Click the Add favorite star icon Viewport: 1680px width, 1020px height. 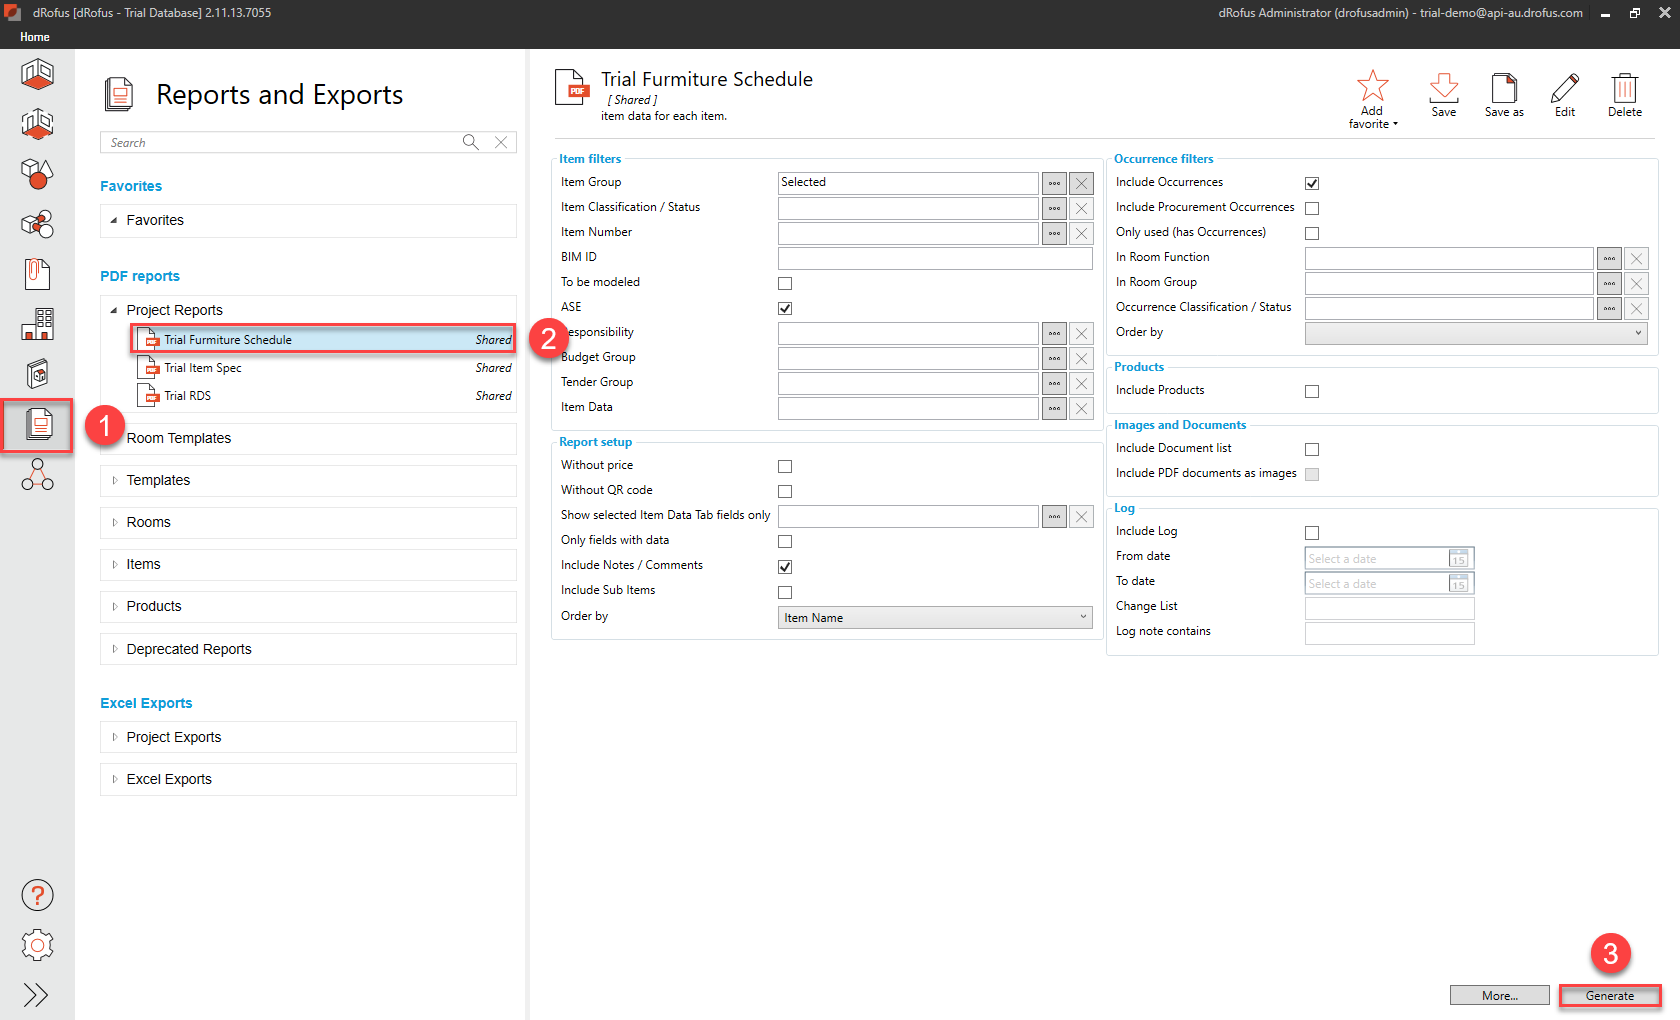click(x=1372, y=87)
